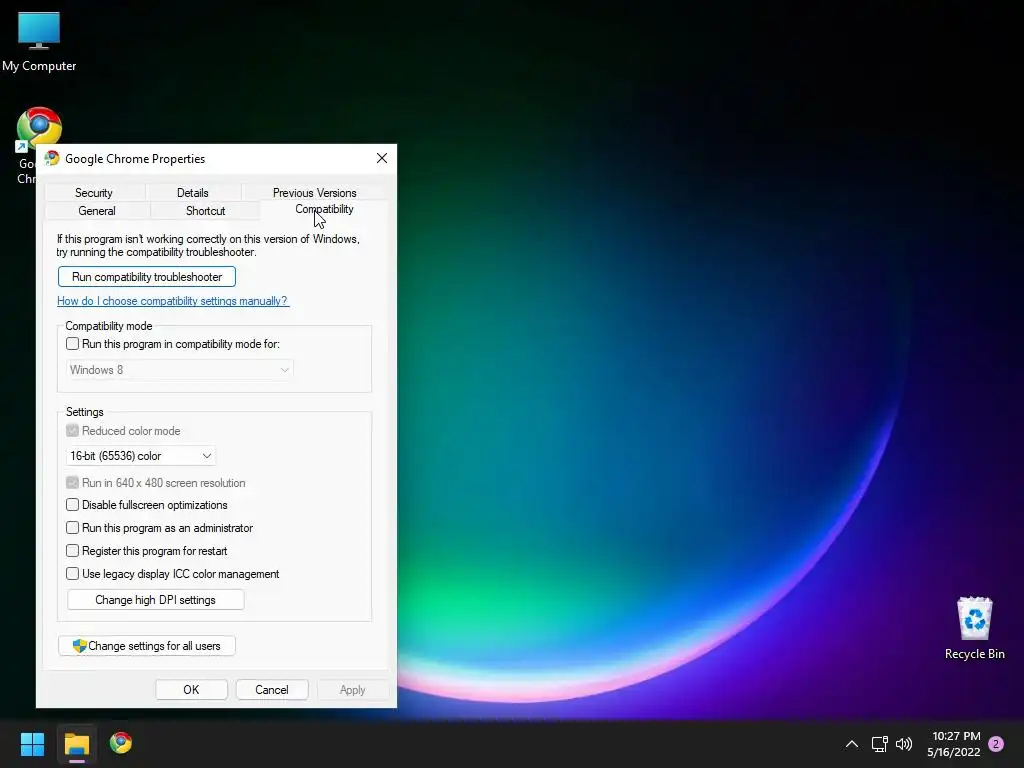Switch to the Previous Versions tab
The height and width of the screenshot is (768, 1024).
[x=315, y=193]
